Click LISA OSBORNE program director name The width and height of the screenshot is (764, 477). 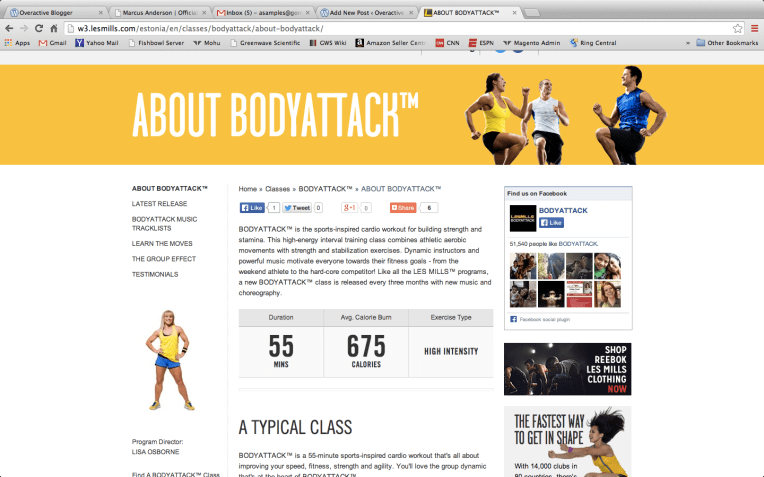pyautogui.click(x=155, y=452)
